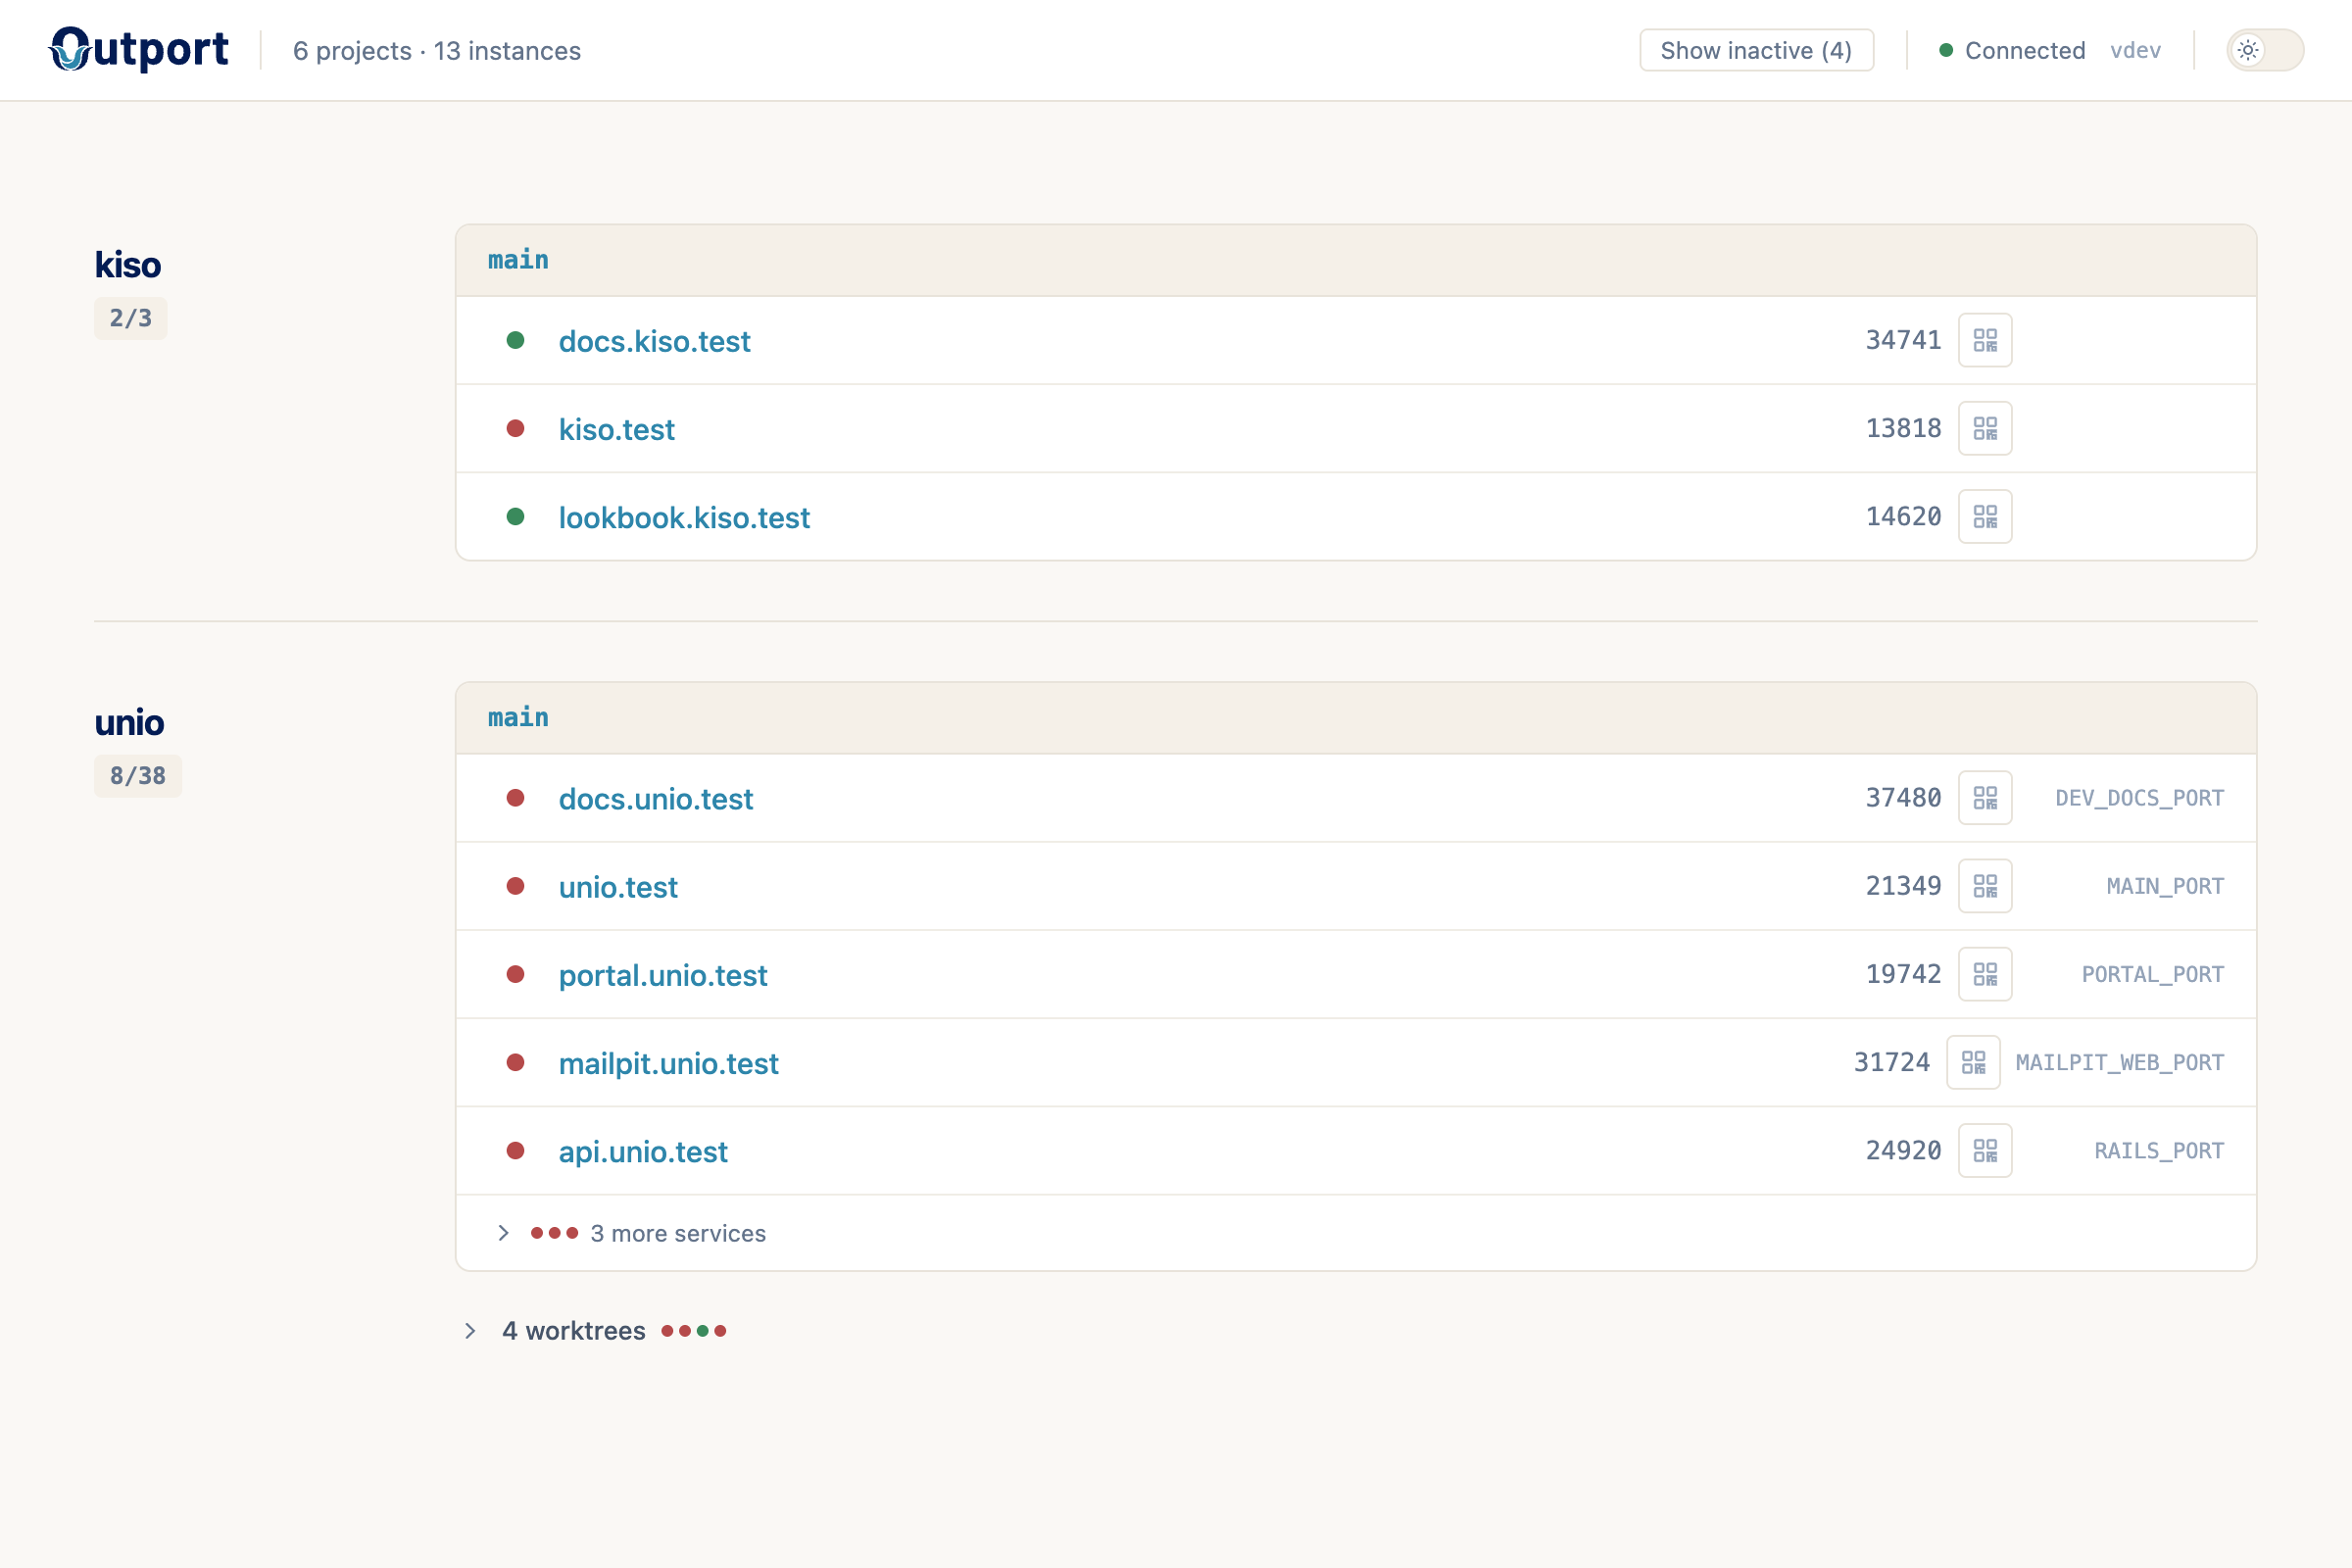Click the PORTAL_PORT label

[x=2152, y=974]
